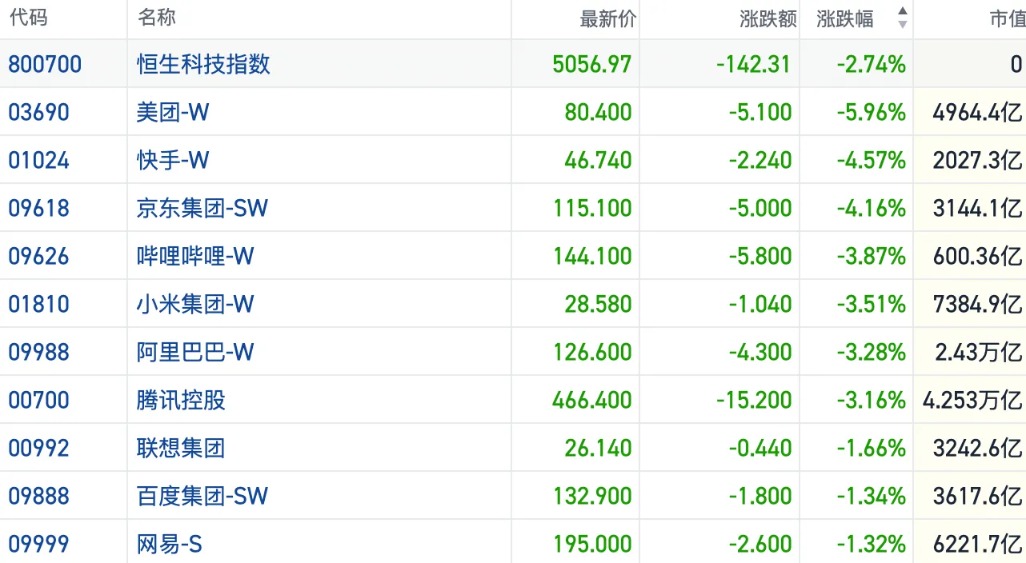Viewport: 1026px width, 563px height.
Task: Click 哔哩哔哩 market cap 600.36亿
Action: (x=978, y=256)
